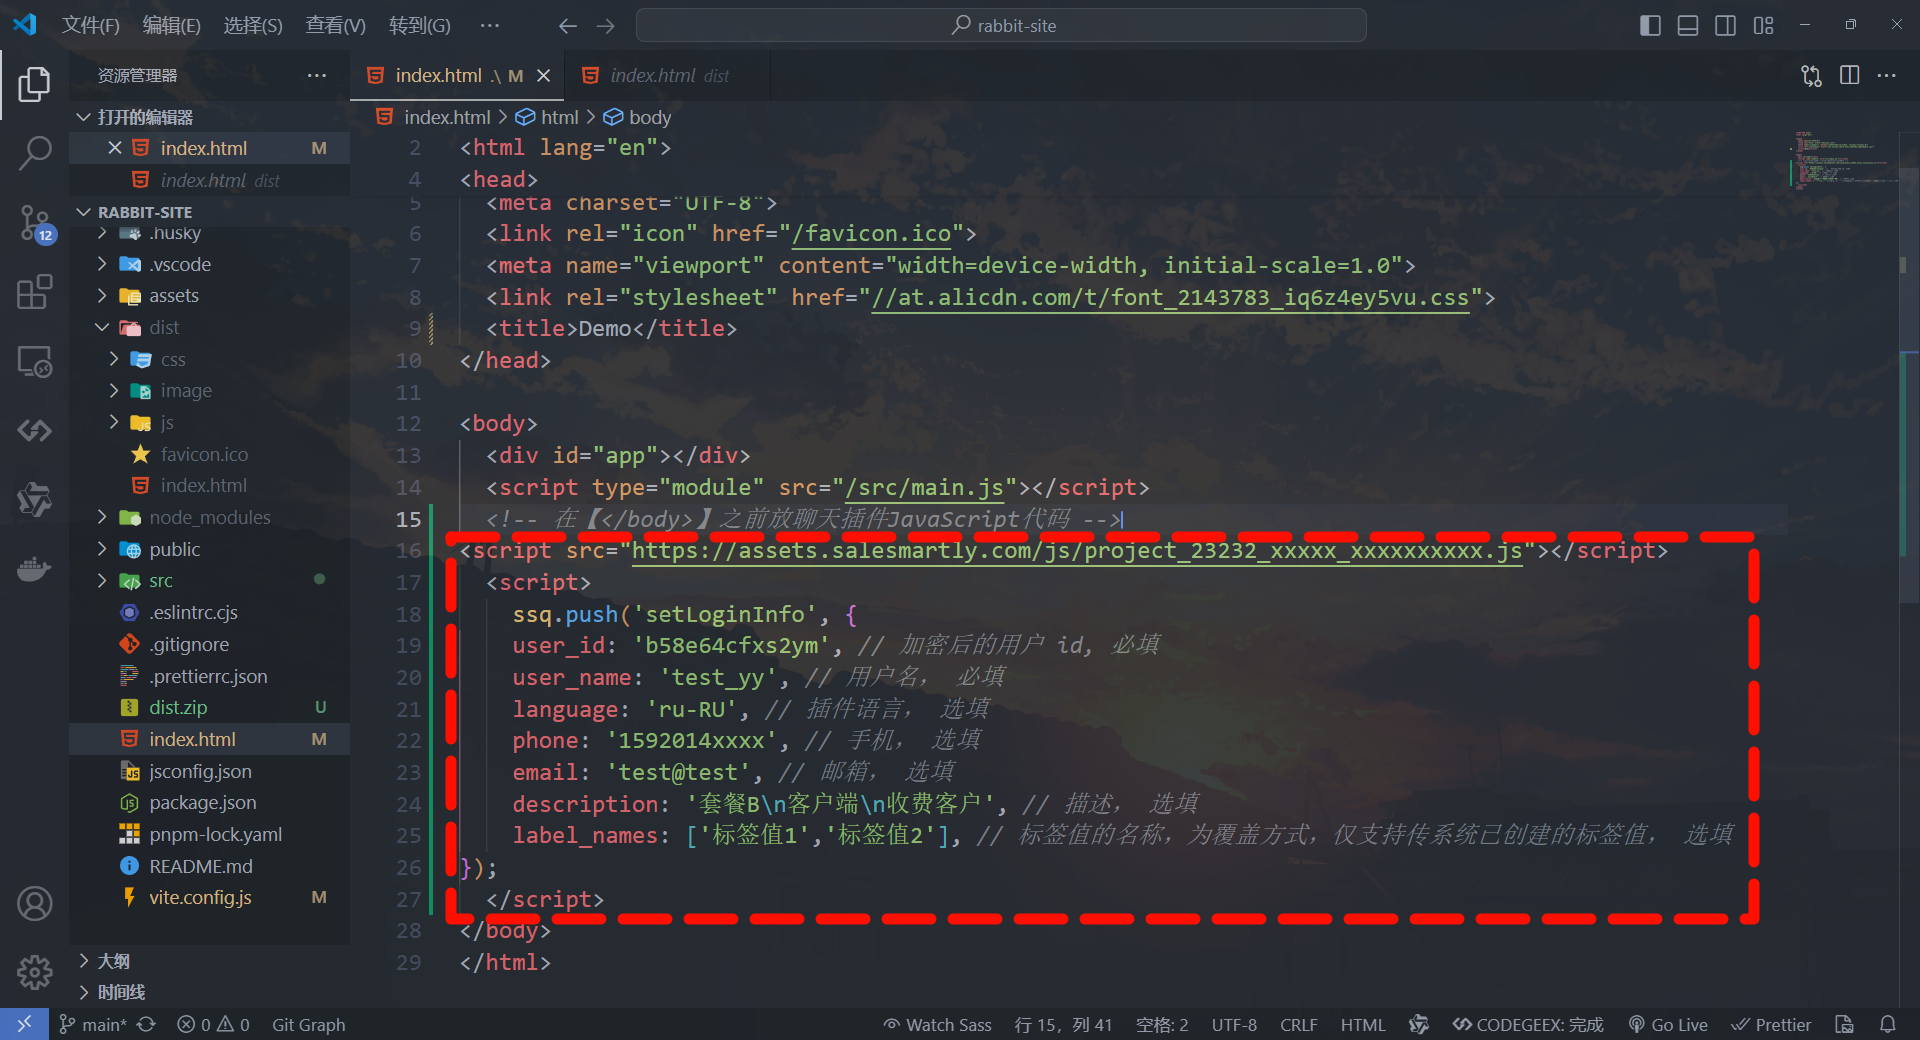Image resolution: width=1920 pixels, height=1040 pixels.
Task: Click the editor minimap preview
Action: coord(1843,160)
